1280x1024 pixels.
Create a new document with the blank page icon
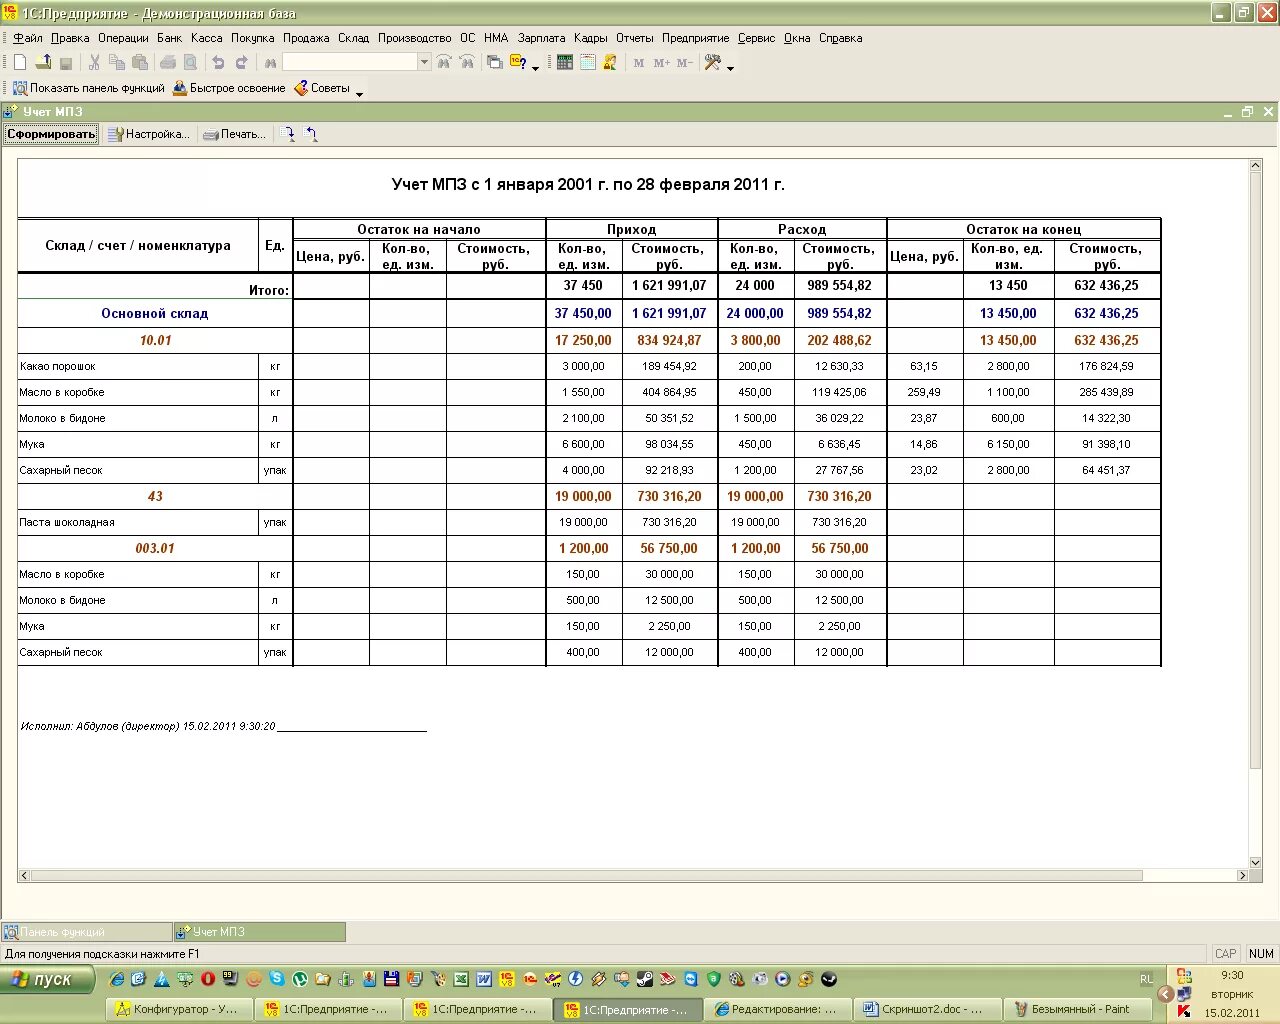(x=20, y=62)
